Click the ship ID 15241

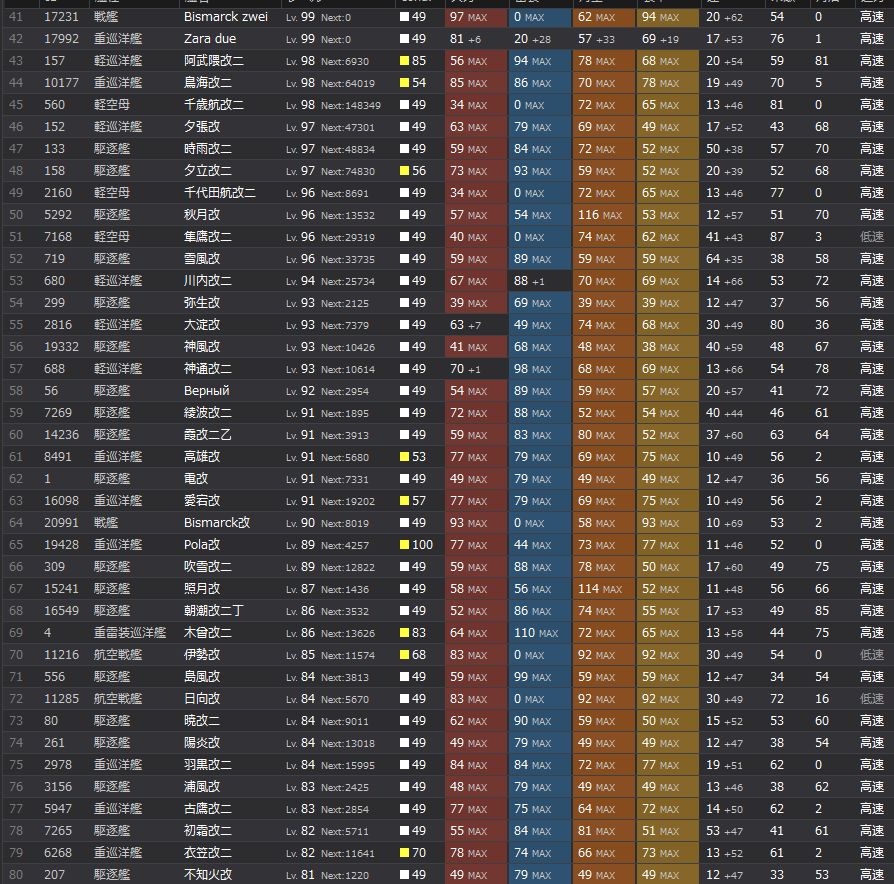point(61,589)
